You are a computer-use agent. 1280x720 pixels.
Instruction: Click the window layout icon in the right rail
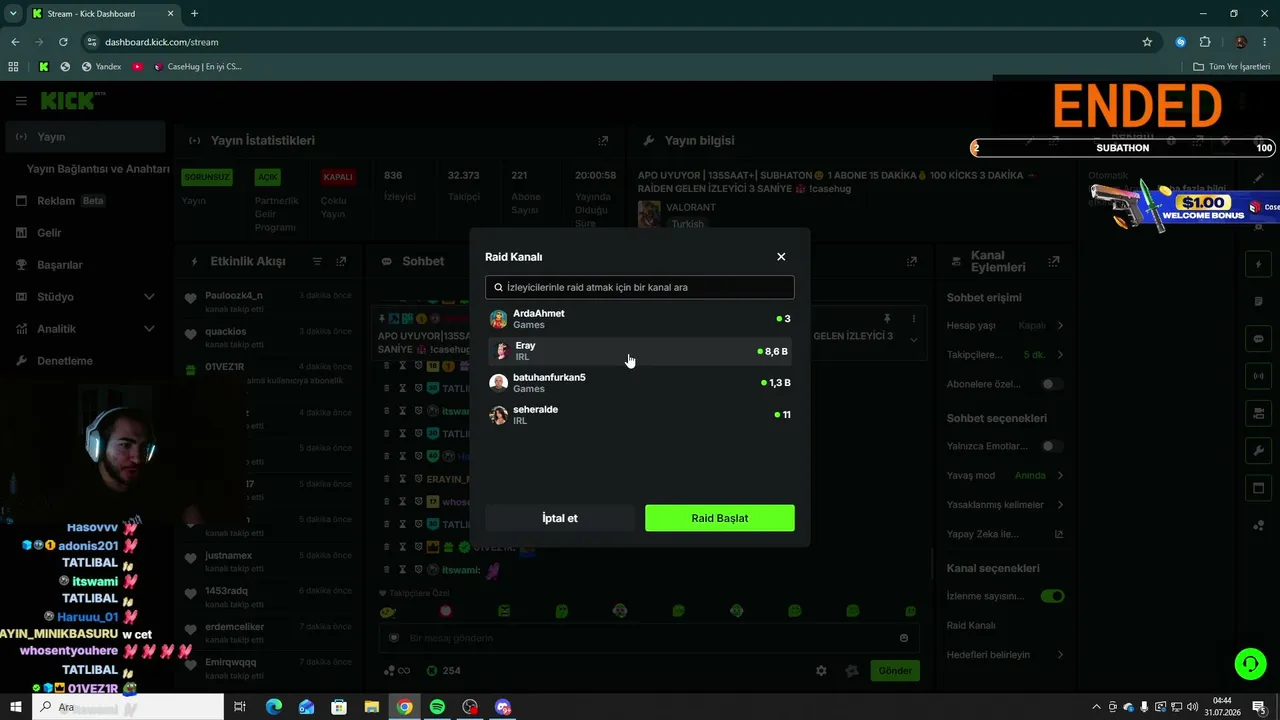coord(1258,488)
